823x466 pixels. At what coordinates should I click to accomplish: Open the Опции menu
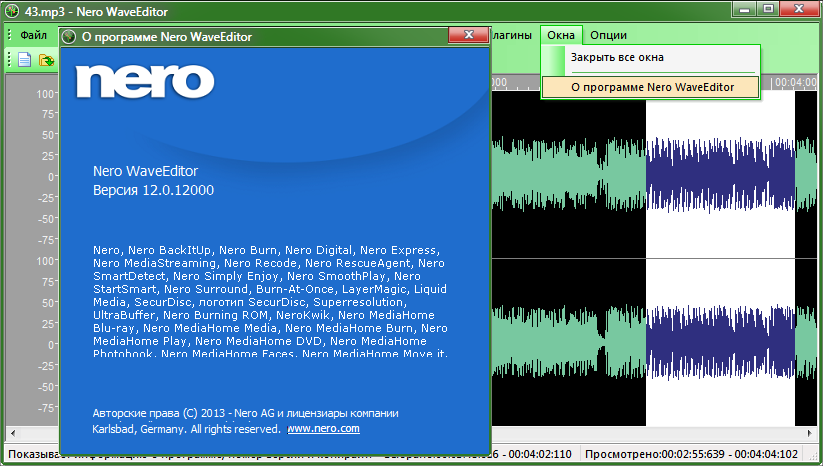[608, 35]
